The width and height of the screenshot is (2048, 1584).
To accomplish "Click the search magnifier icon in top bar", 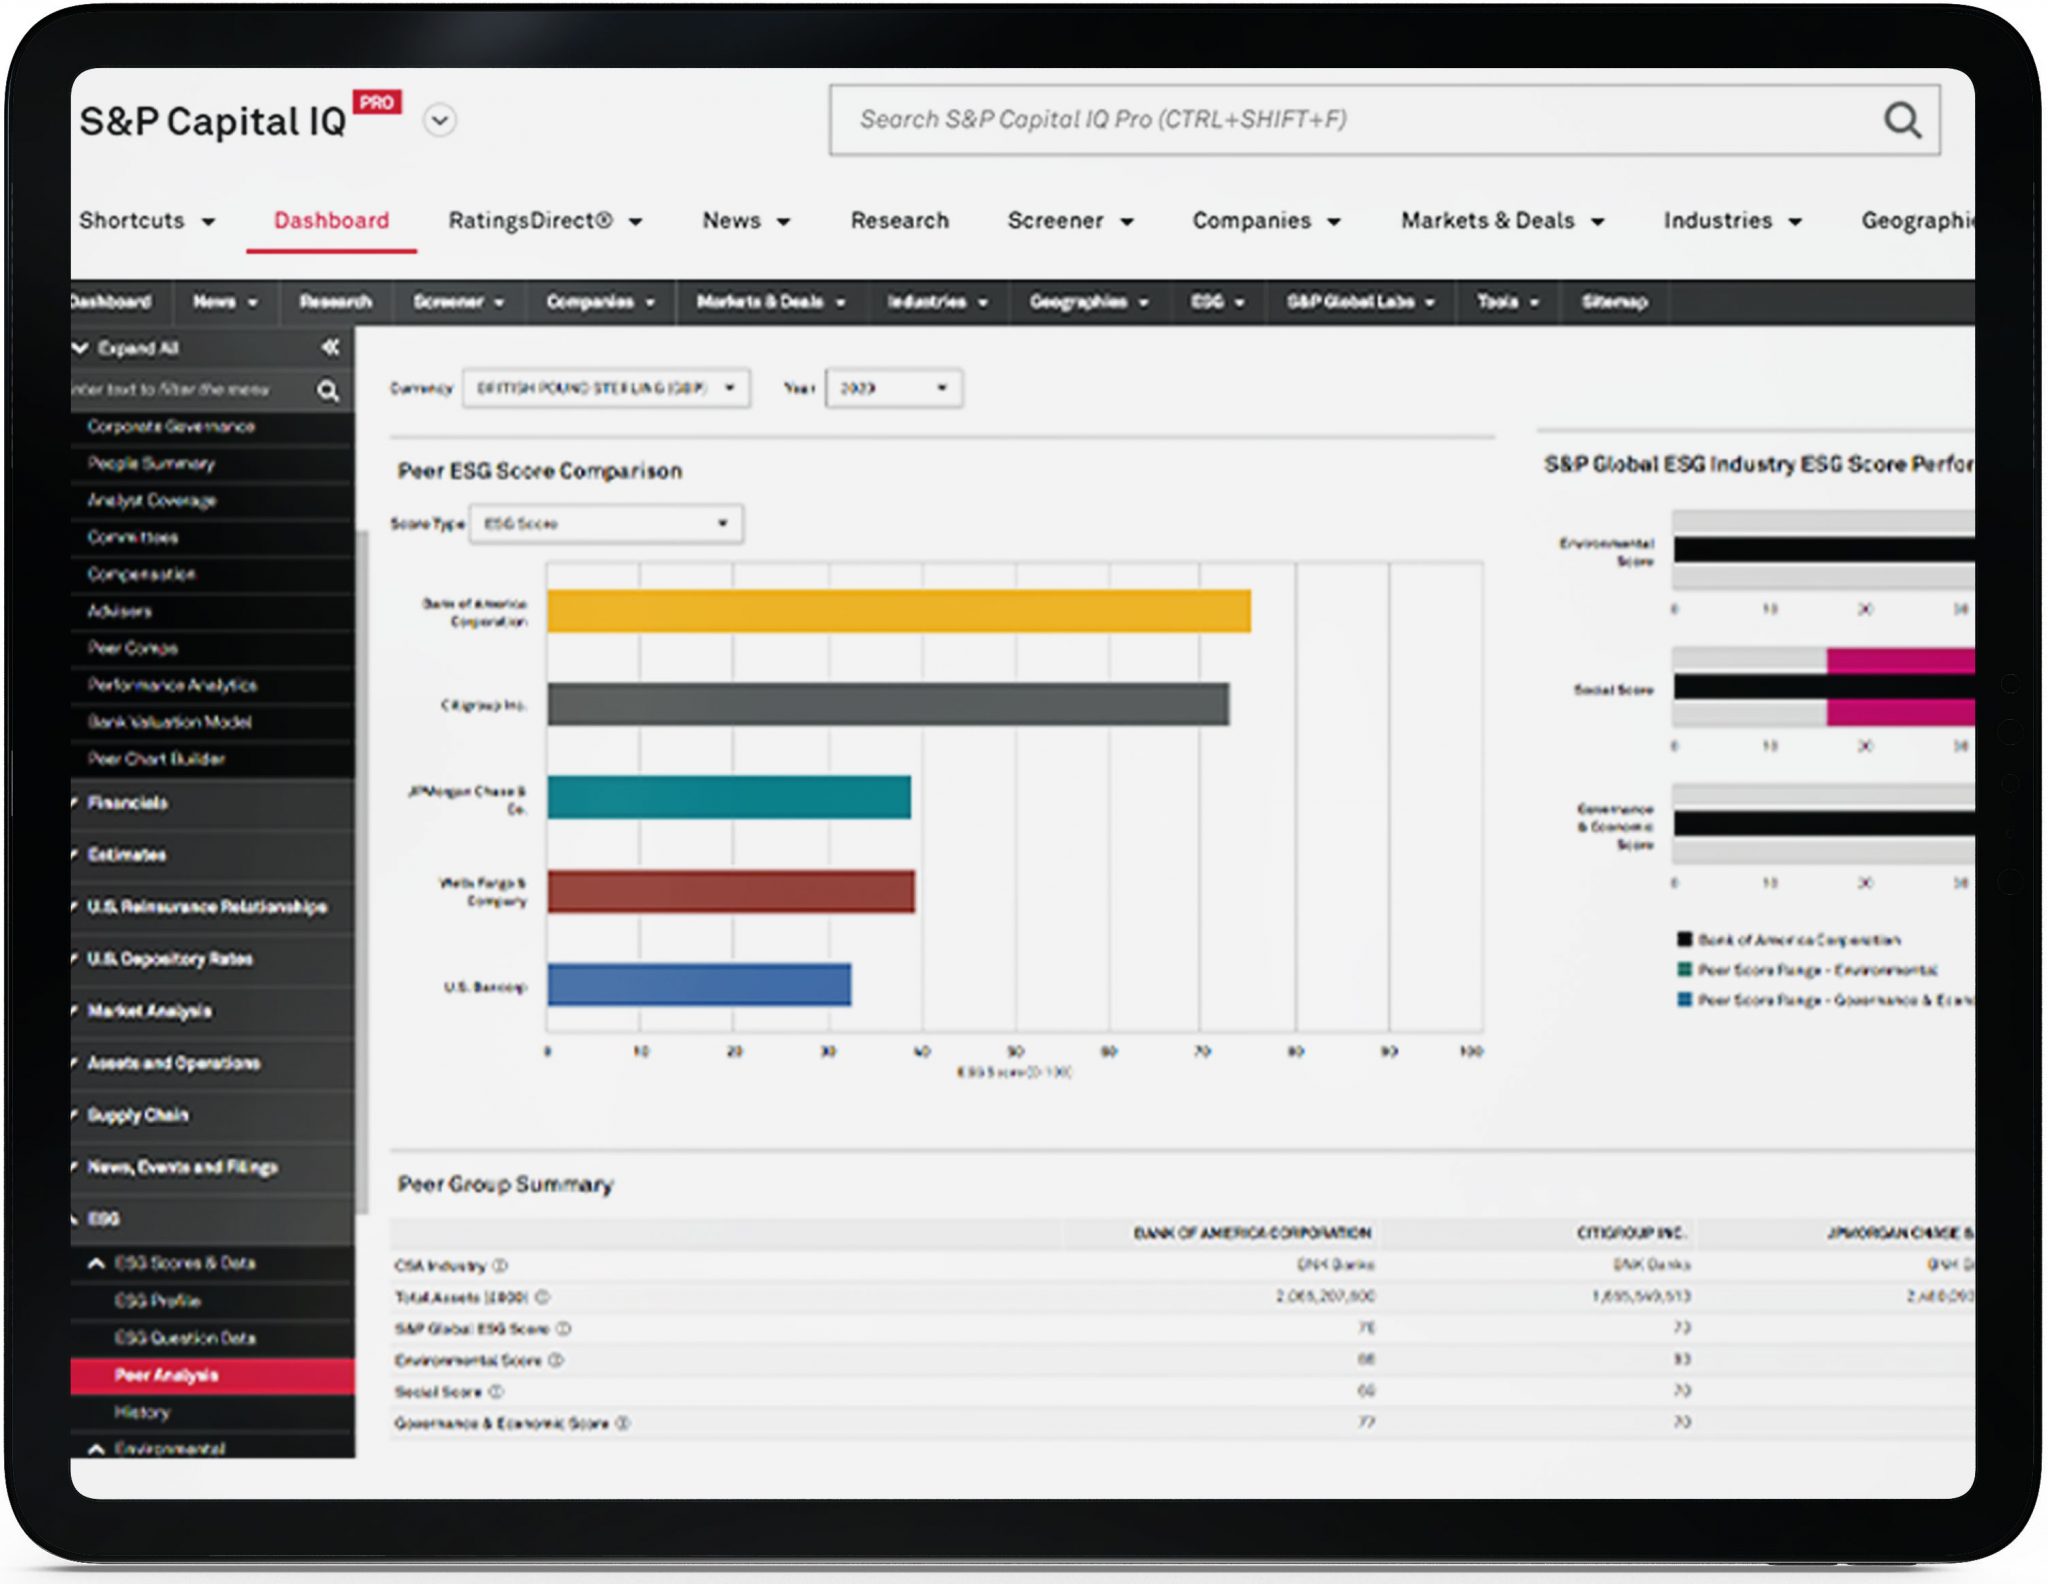I will (1902, 120).
